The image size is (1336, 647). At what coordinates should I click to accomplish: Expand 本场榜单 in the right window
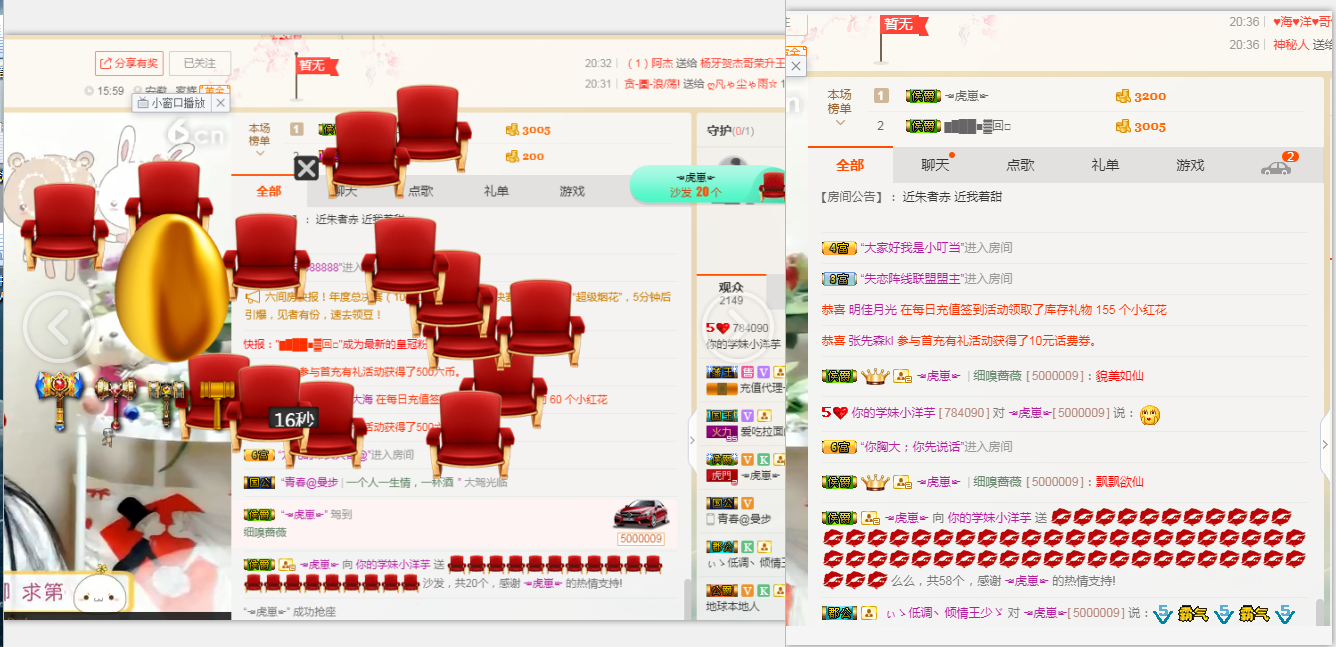[840, 108]
